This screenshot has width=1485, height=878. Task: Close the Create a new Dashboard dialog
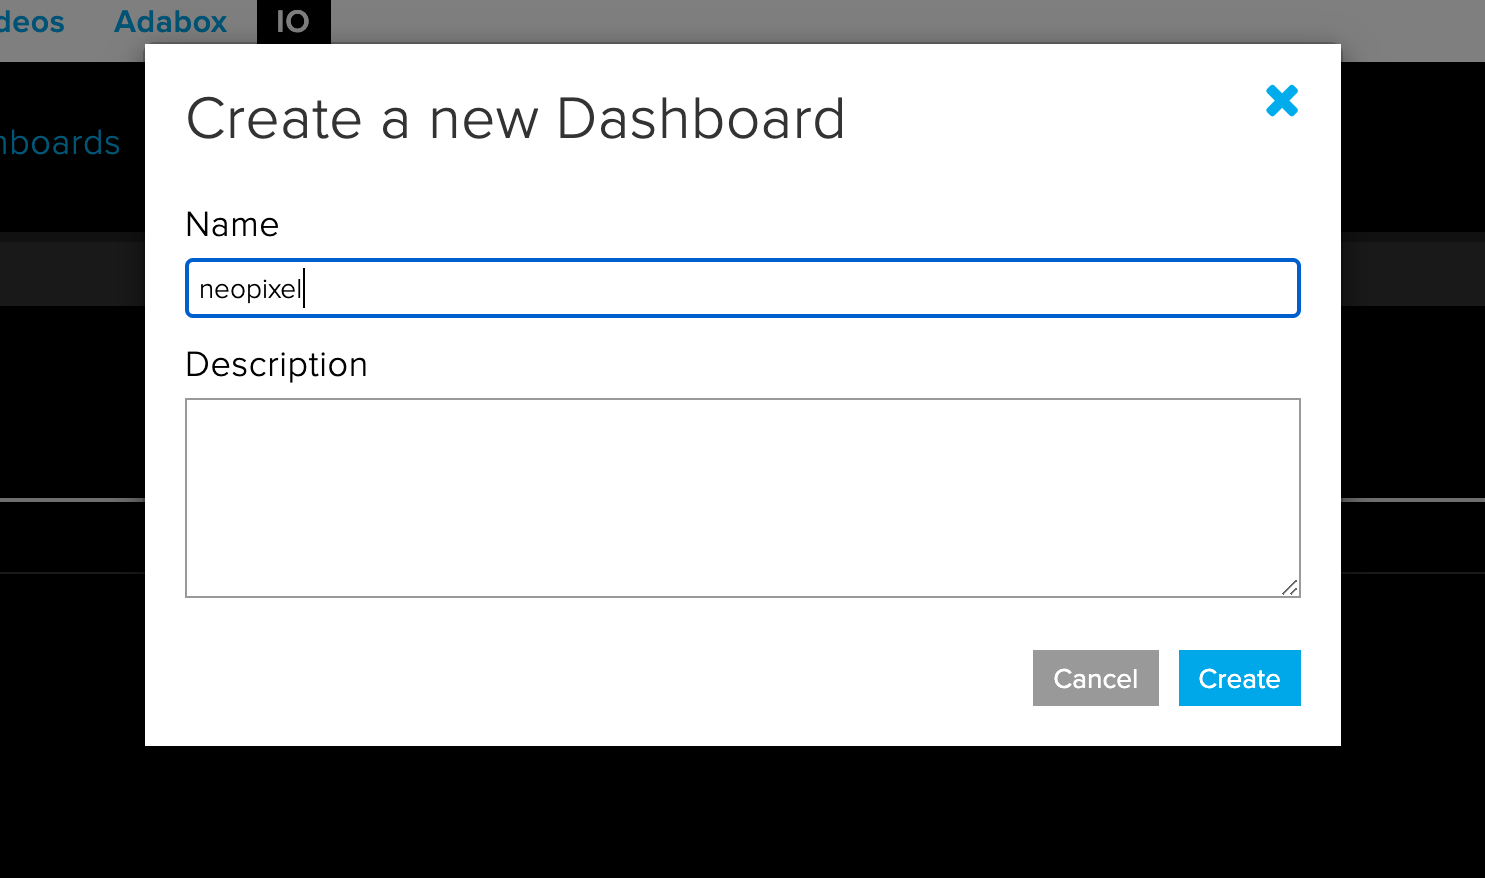click(x=1281, y=101)
